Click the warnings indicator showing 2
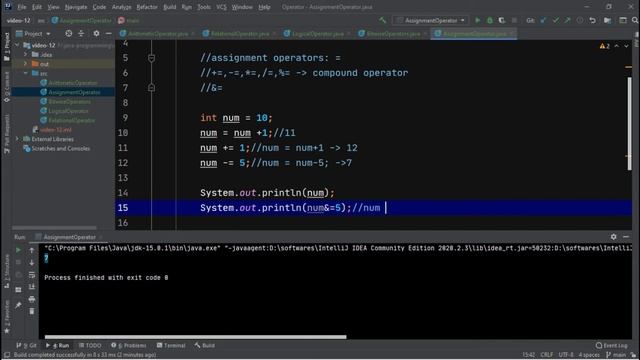Viewport: 640px width, 360px height. [x=604, y=46]
